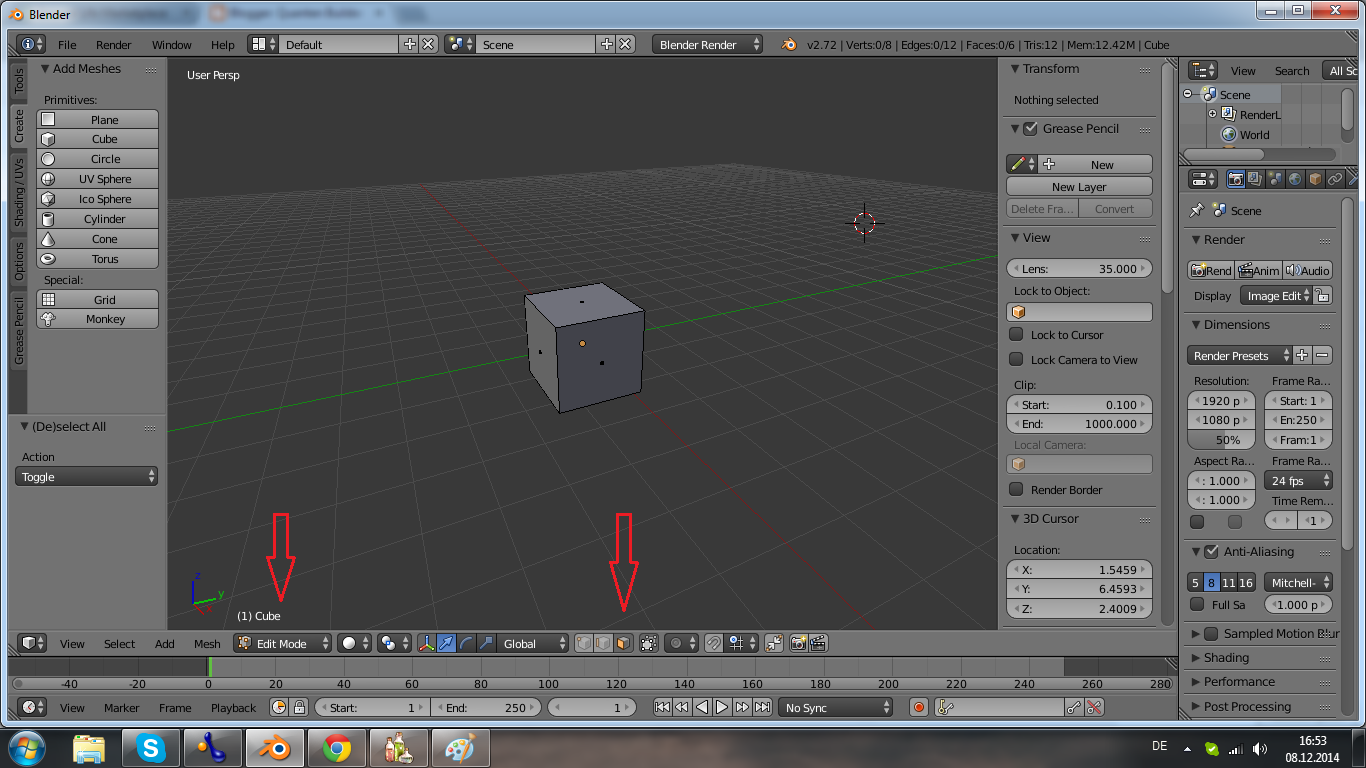Open the World properties panel icon
The image size is (1366, 768).
pos(1295,179)
